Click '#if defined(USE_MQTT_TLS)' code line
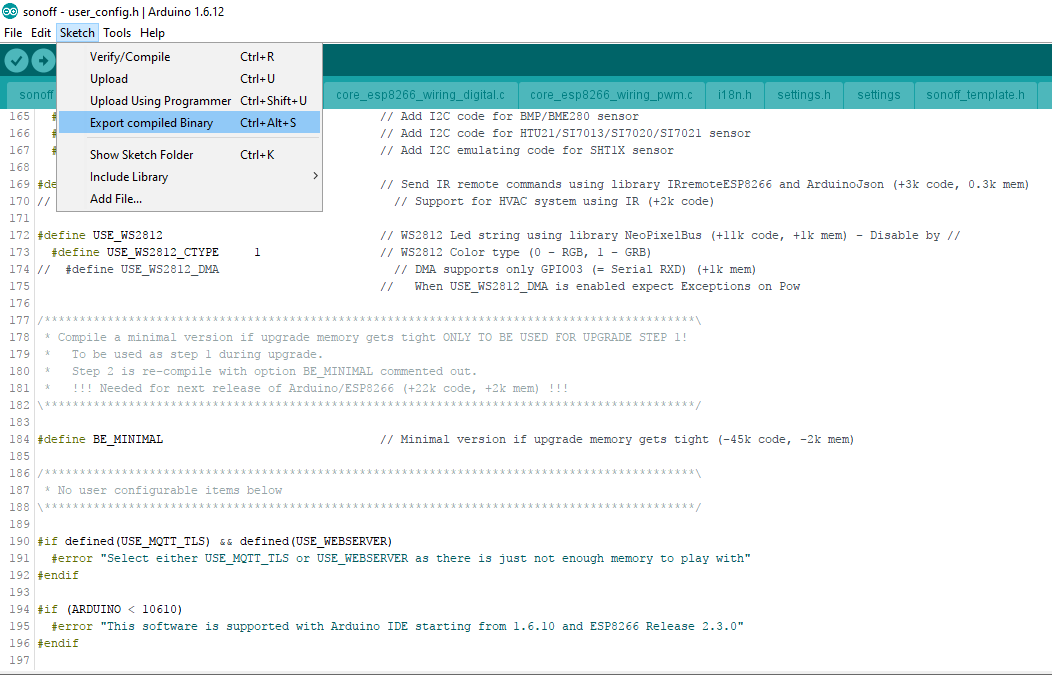Screen dimensions: 1052x675 (215, 541)
